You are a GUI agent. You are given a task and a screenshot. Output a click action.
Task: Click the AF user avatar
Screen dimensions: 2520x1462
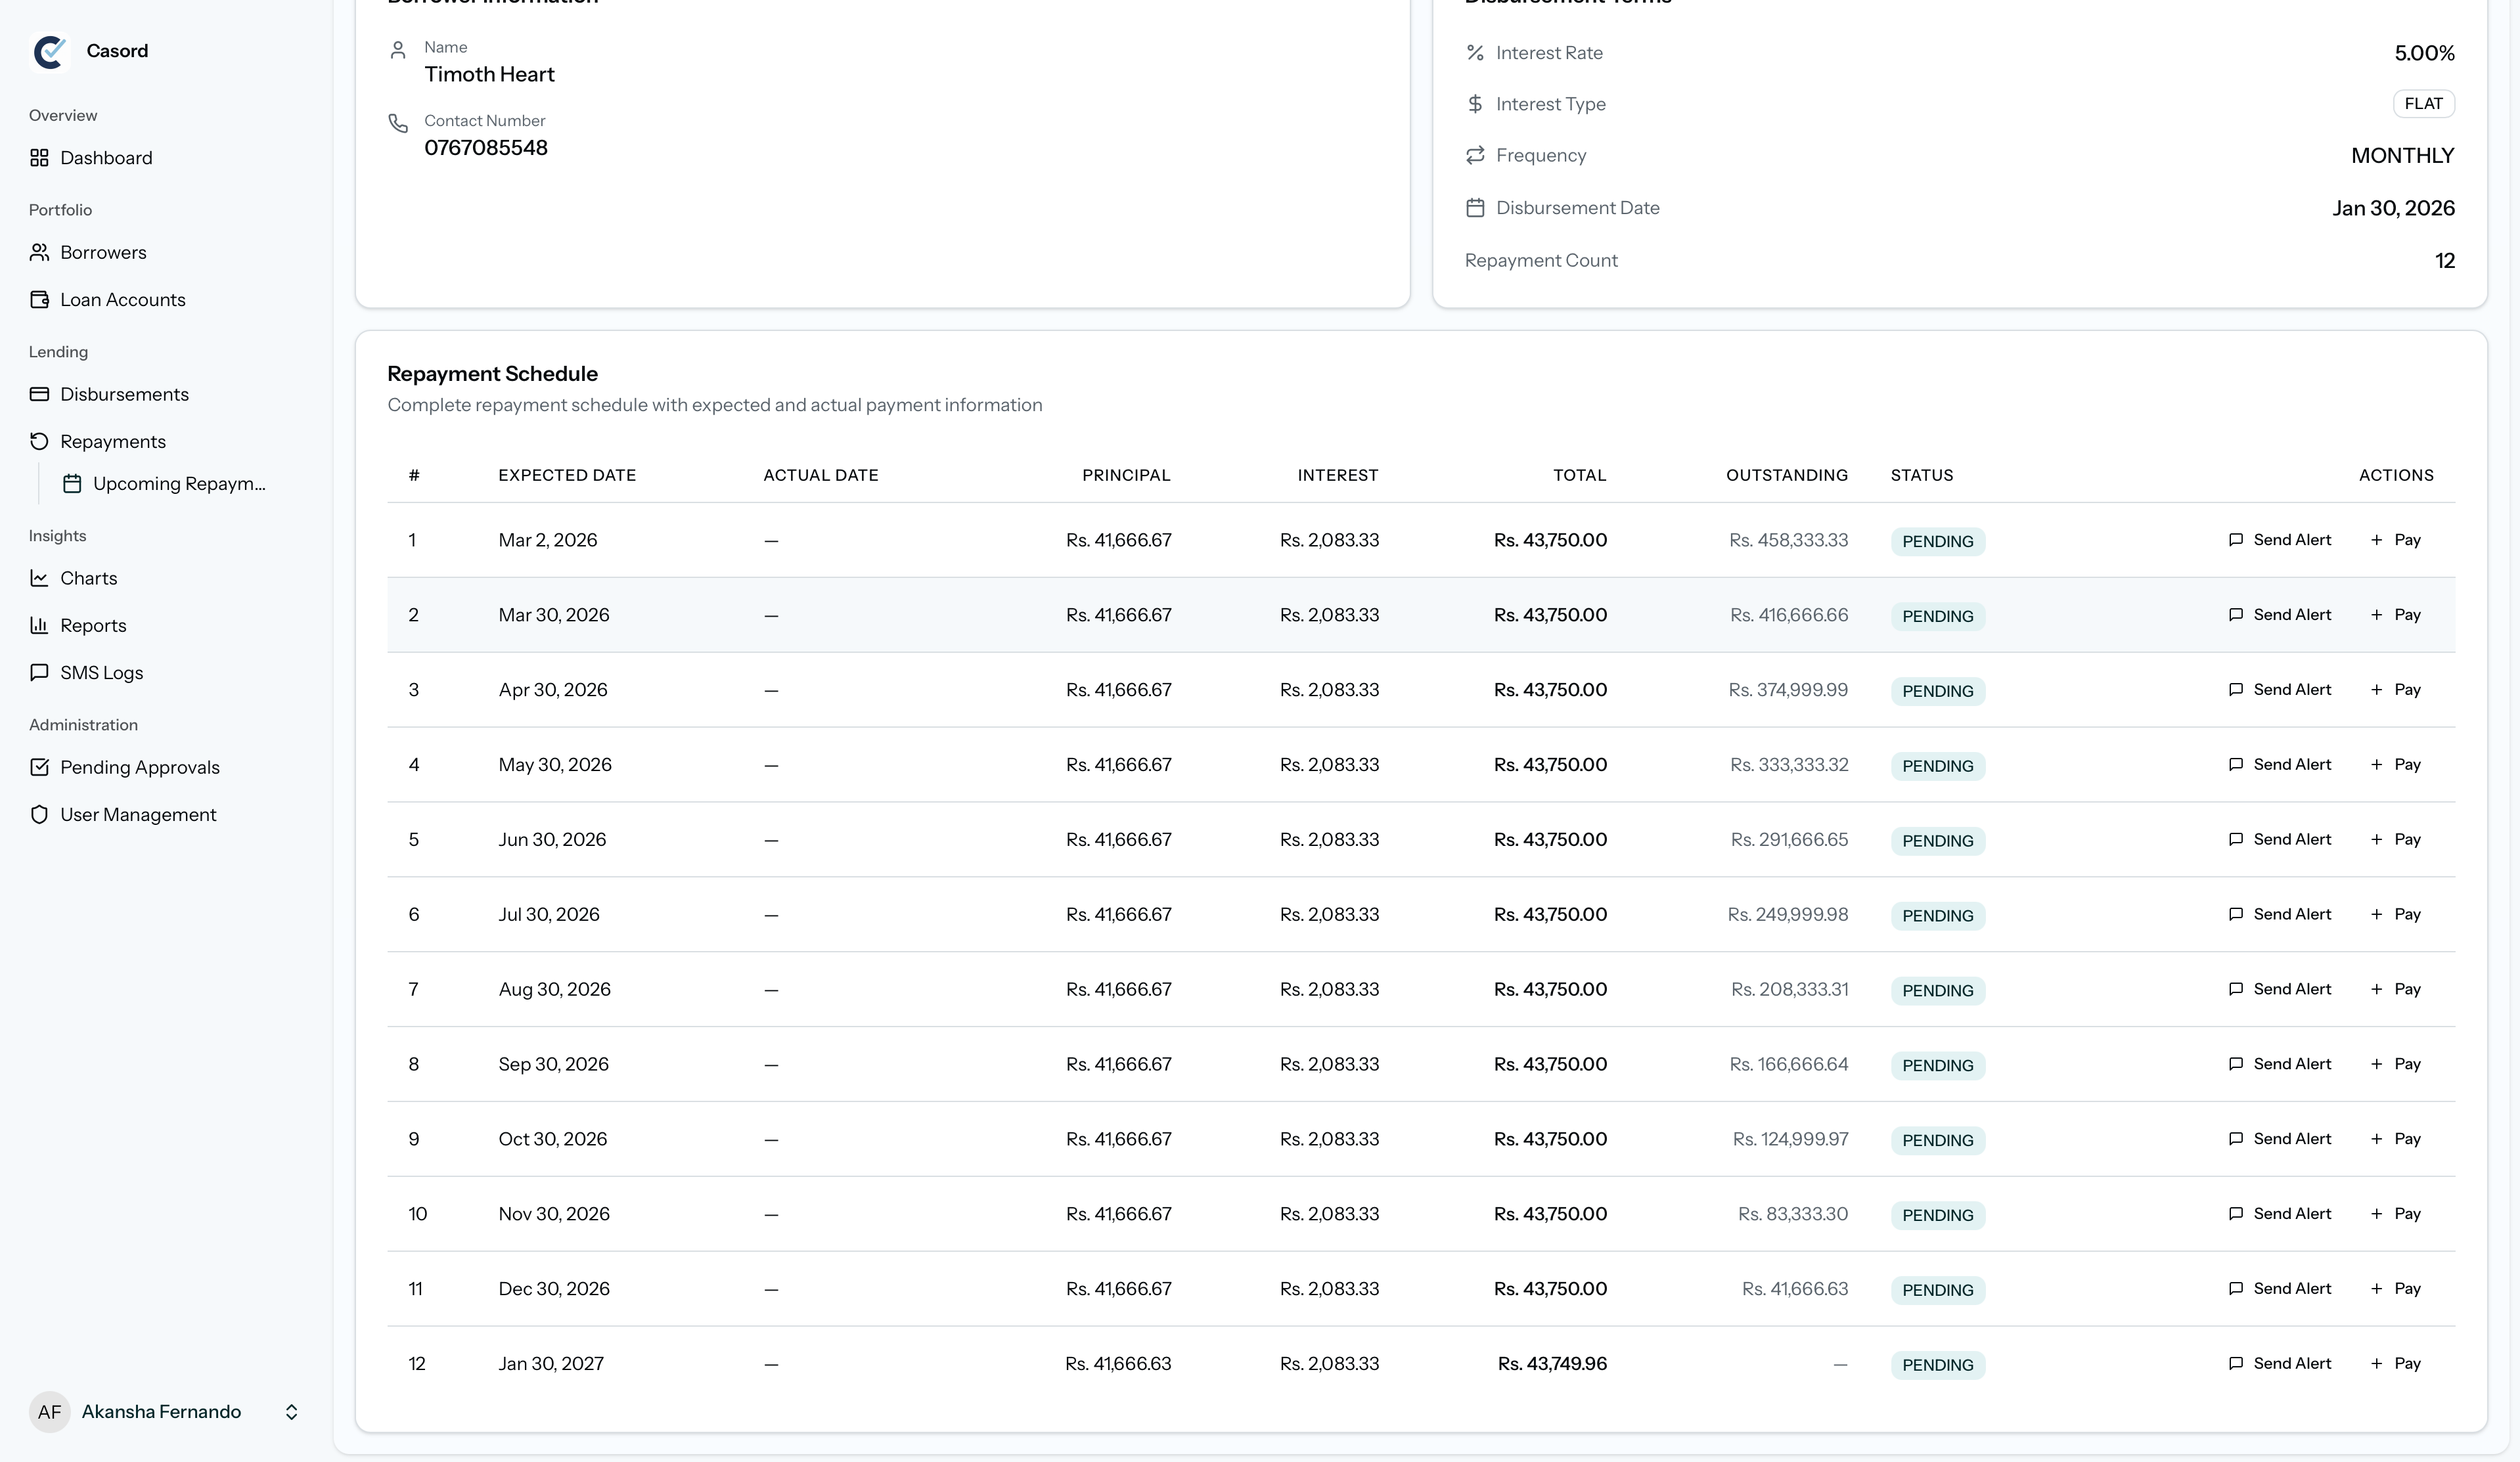pos(49,1412)
